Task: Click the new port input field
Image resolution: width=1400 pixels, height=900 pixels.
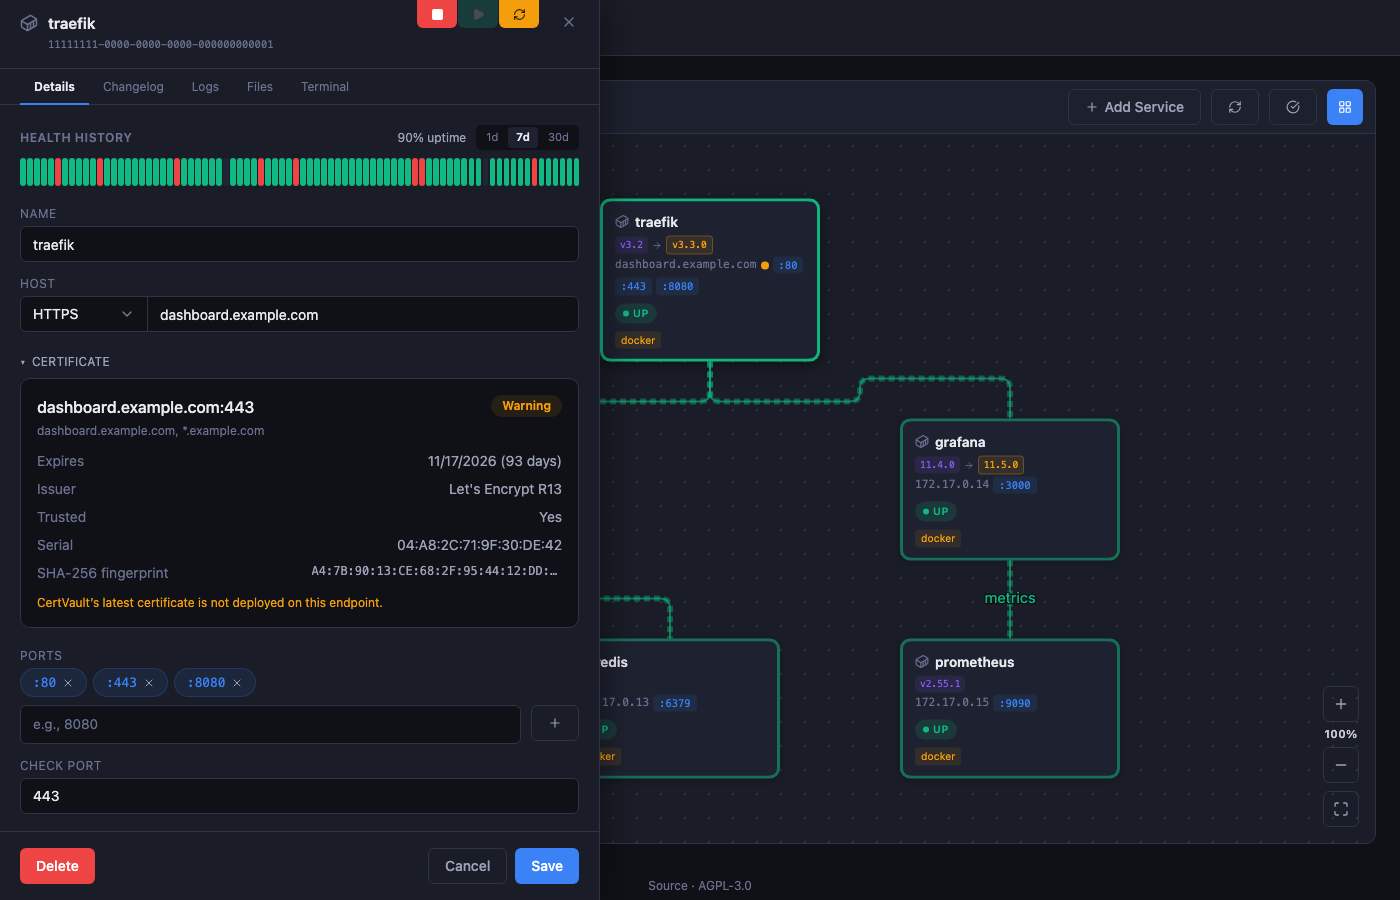Action: [270, 724]
